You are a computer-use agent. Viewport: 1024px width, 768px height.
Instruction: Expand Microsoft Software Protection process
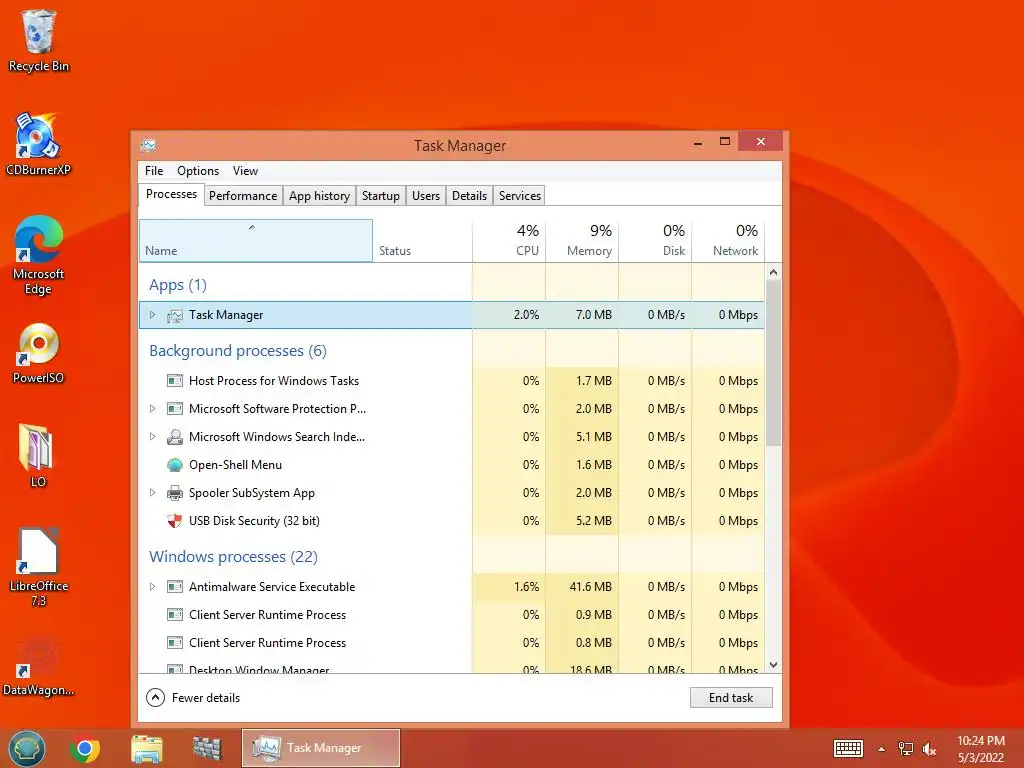click(x=152, y=409)
